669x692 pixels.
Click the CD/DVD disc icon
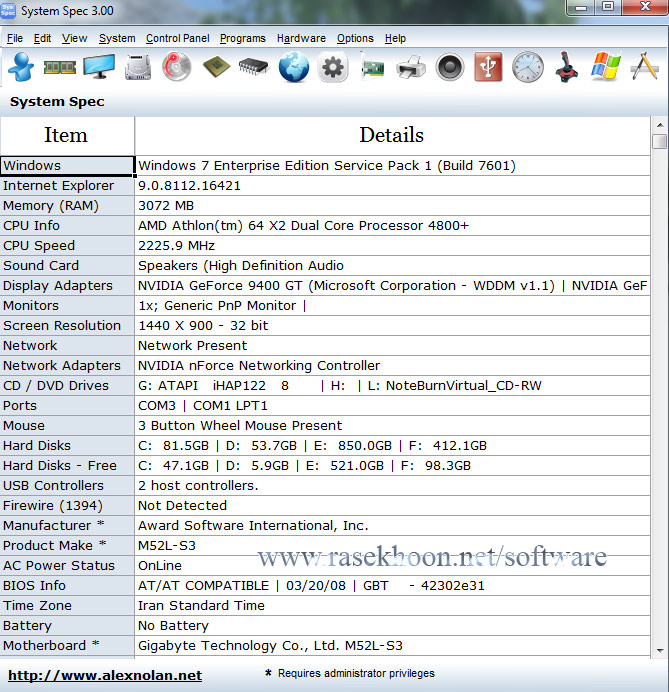click(x=177, y=67)
